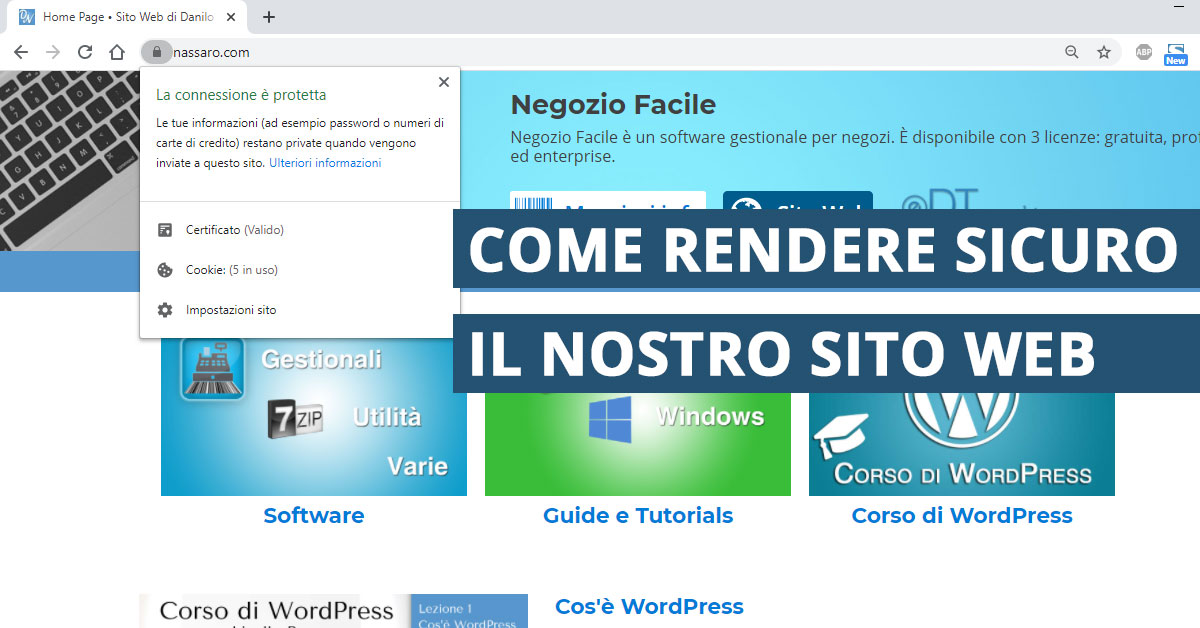Open the browser home page icon
Viewport: 1200px width, 628px height.
[x=117, y=52]
